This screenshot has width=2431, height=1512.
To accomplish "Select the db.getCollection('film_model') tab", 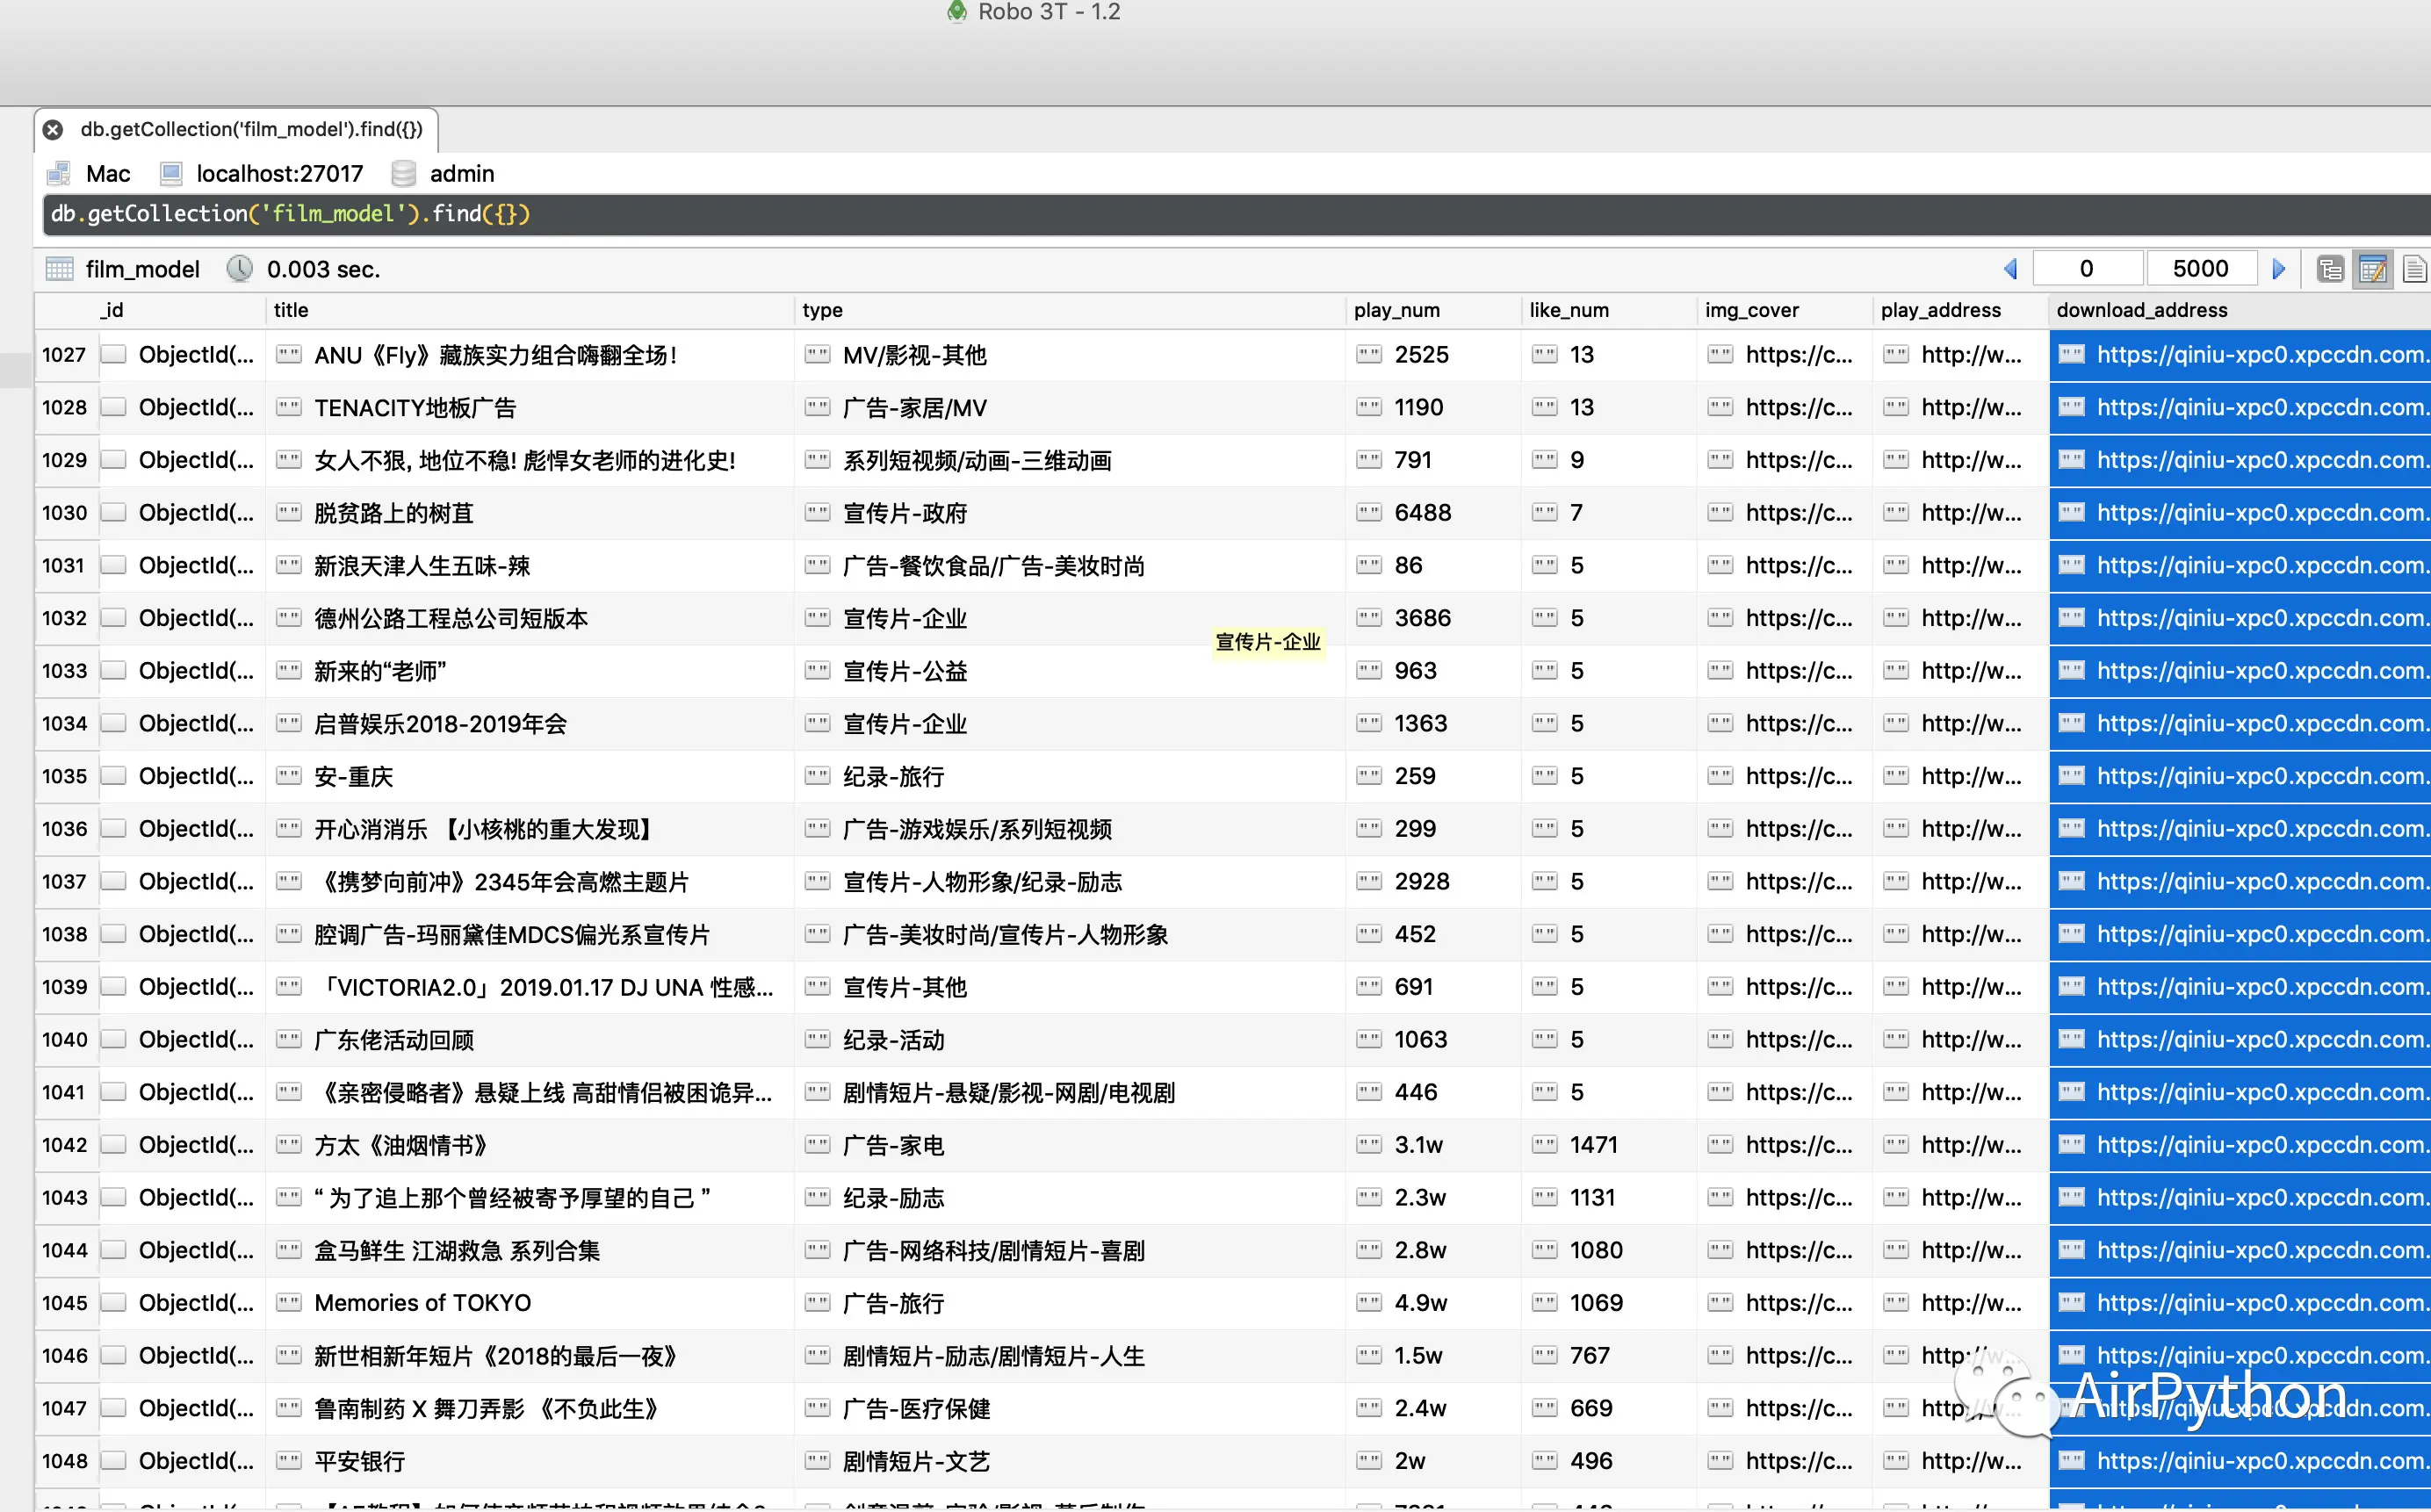I will (x=251, y=130).
